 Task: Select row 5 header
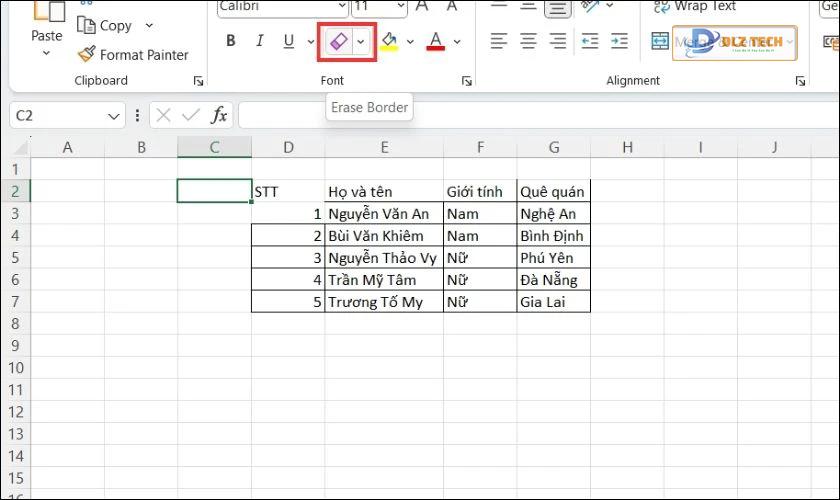tap(15, 258)
